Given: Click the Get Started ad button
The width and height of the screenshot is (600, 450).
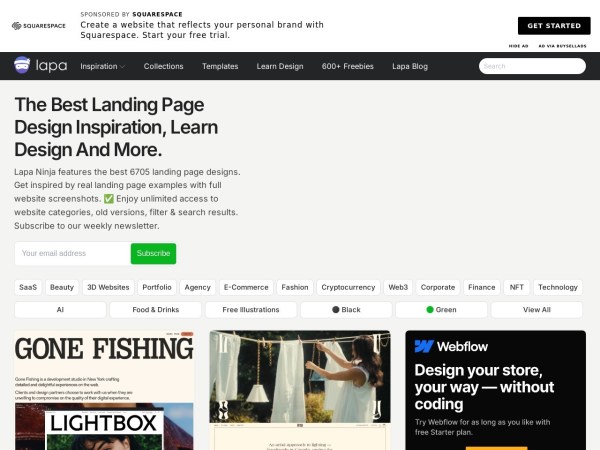Looking at the screenshot, I should [554, 26].
